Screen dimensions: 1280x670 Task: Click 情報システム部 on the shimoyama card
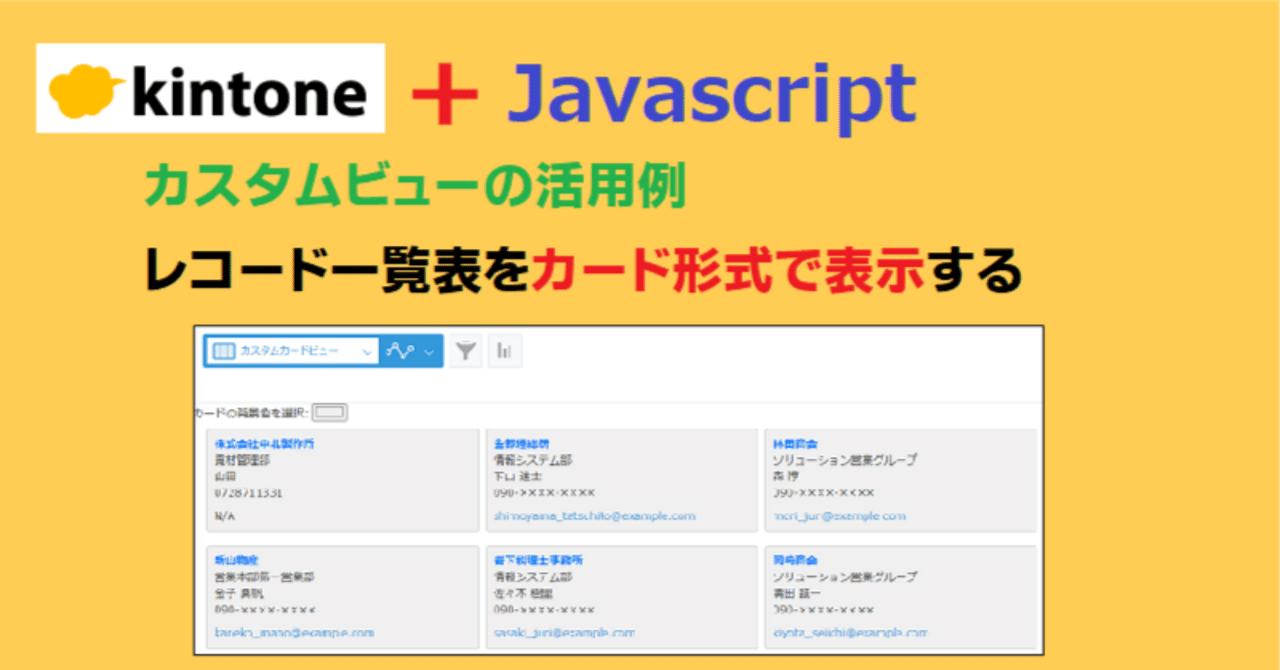tap(533, 461)
